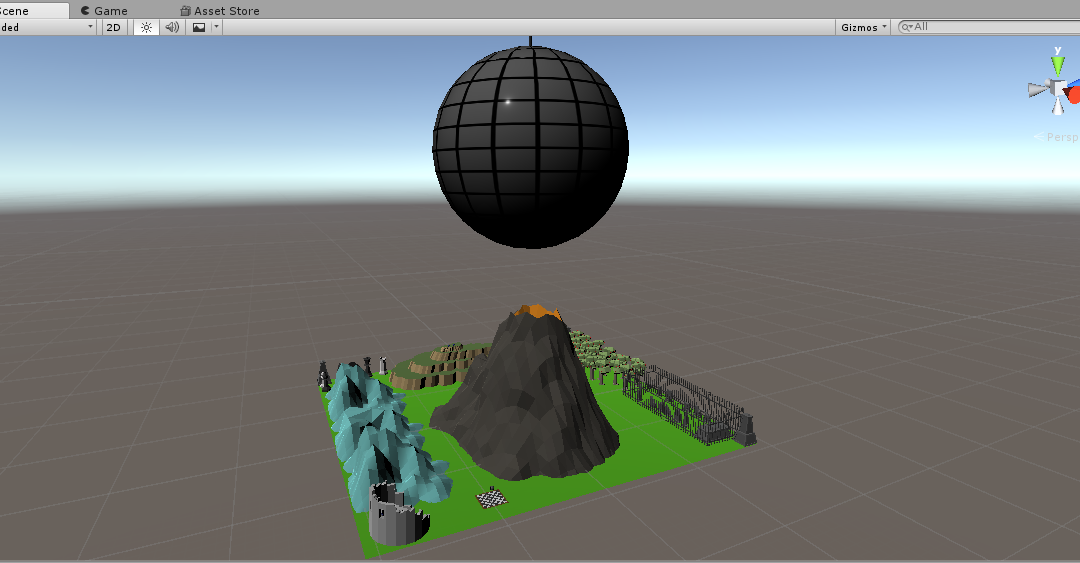Click the orientation gizmo center cube
This screenshot has height=563, width=1080.
1057,88
